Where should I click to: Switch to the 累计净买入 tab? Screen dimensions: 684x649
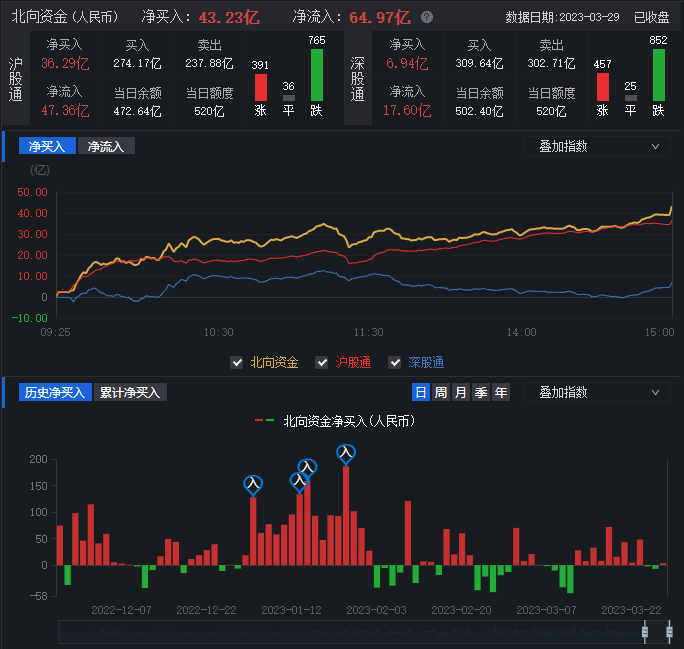point(130,393)
